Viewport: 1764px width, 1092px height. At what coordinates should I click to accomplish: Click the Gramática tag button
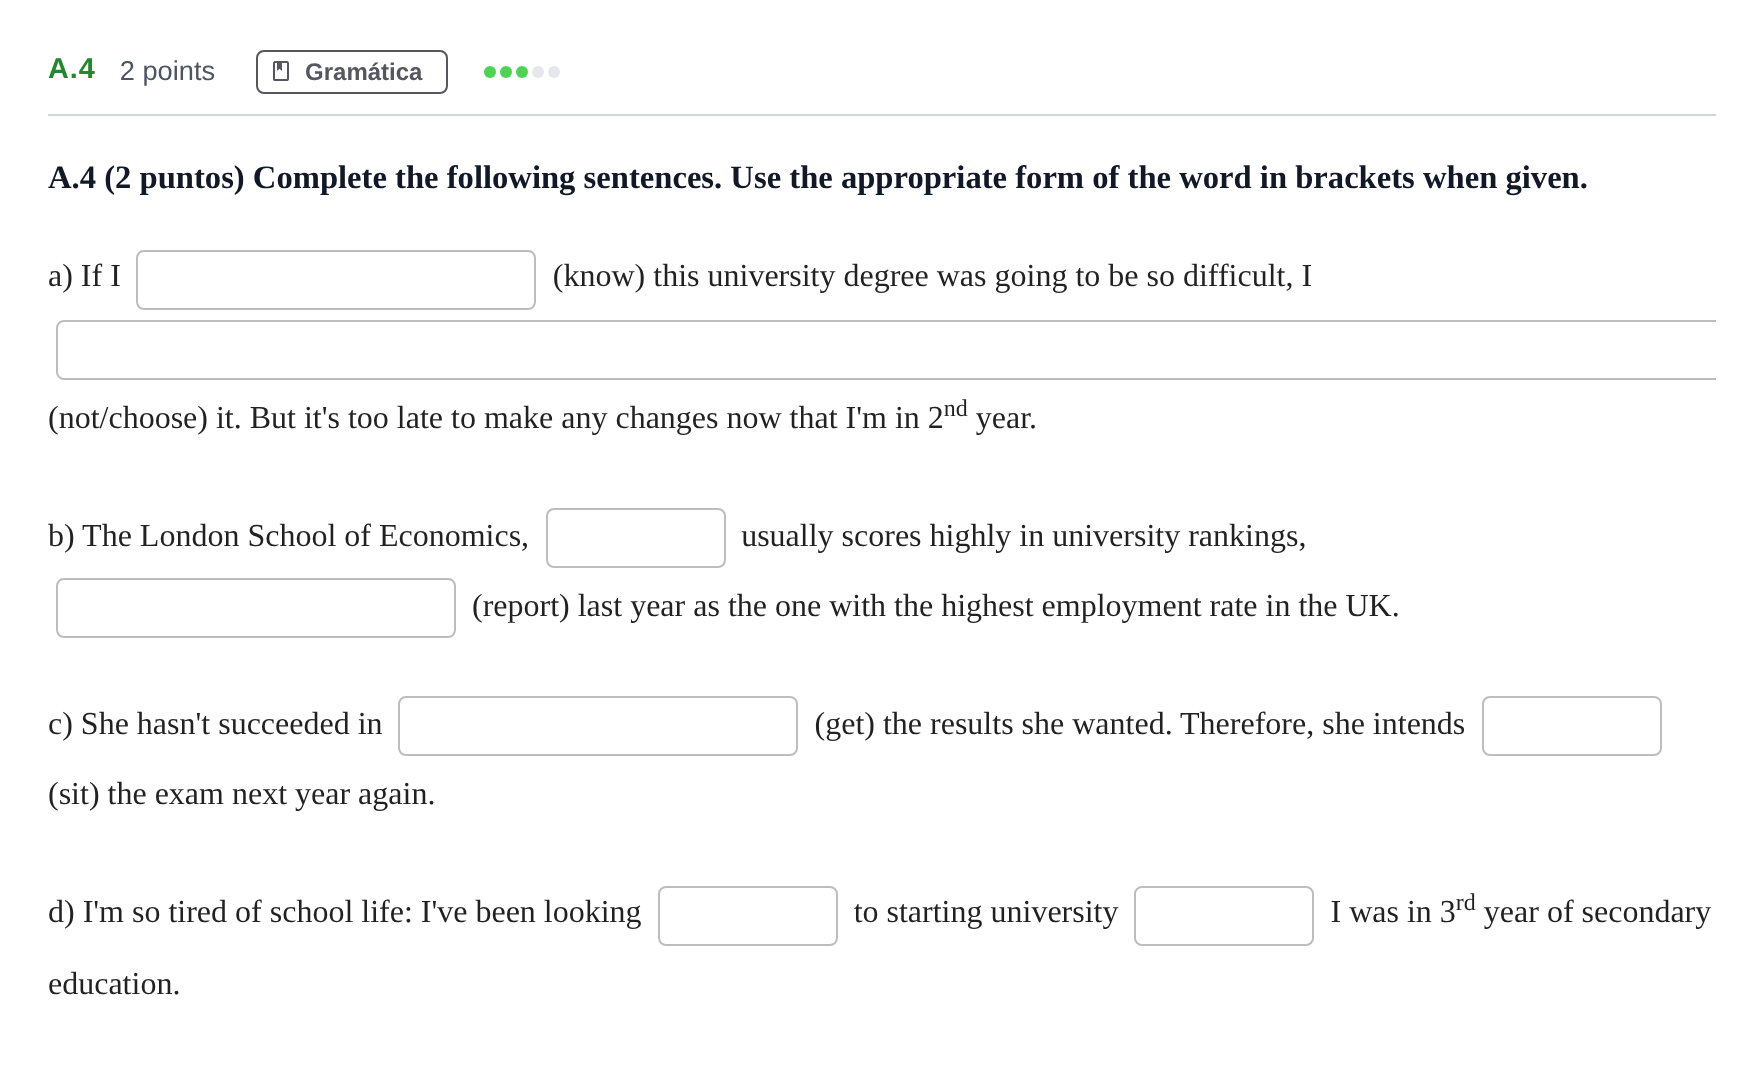coord(352,72)
